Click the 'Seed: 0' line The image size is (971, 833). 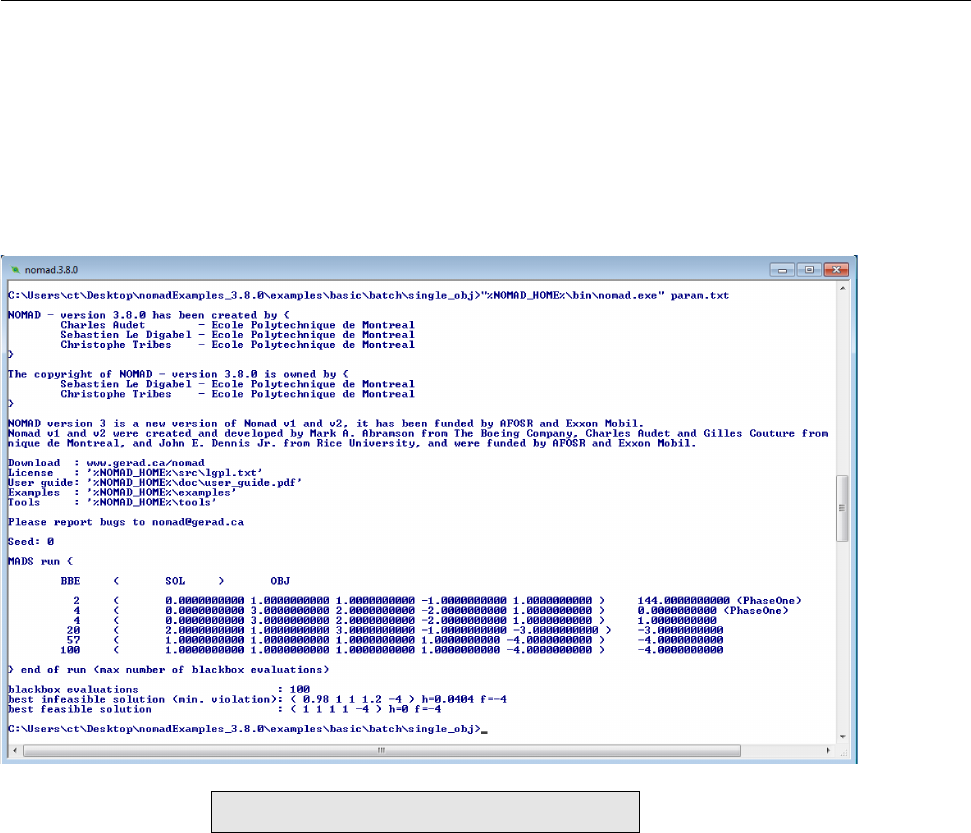coord(31,542)
